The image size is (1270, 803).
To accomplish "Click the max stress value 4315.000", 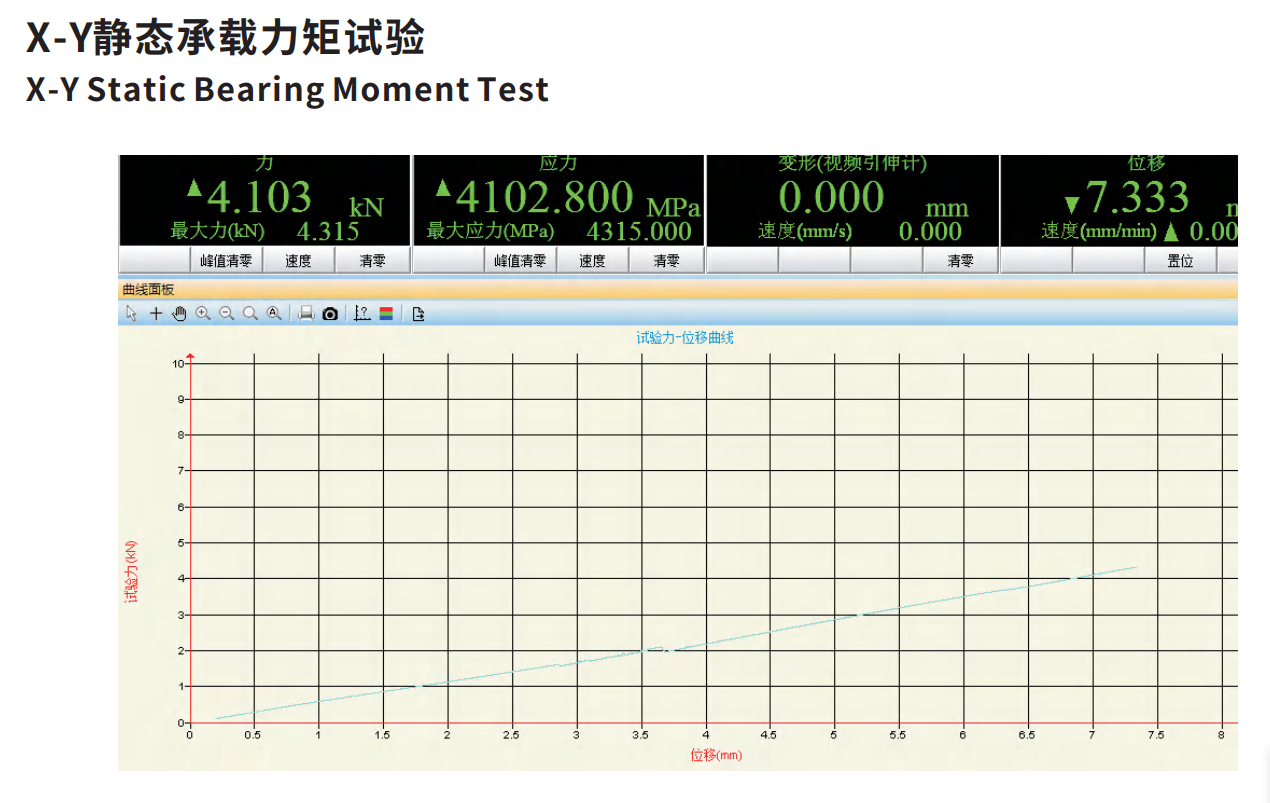I will (x=638, y=232).
